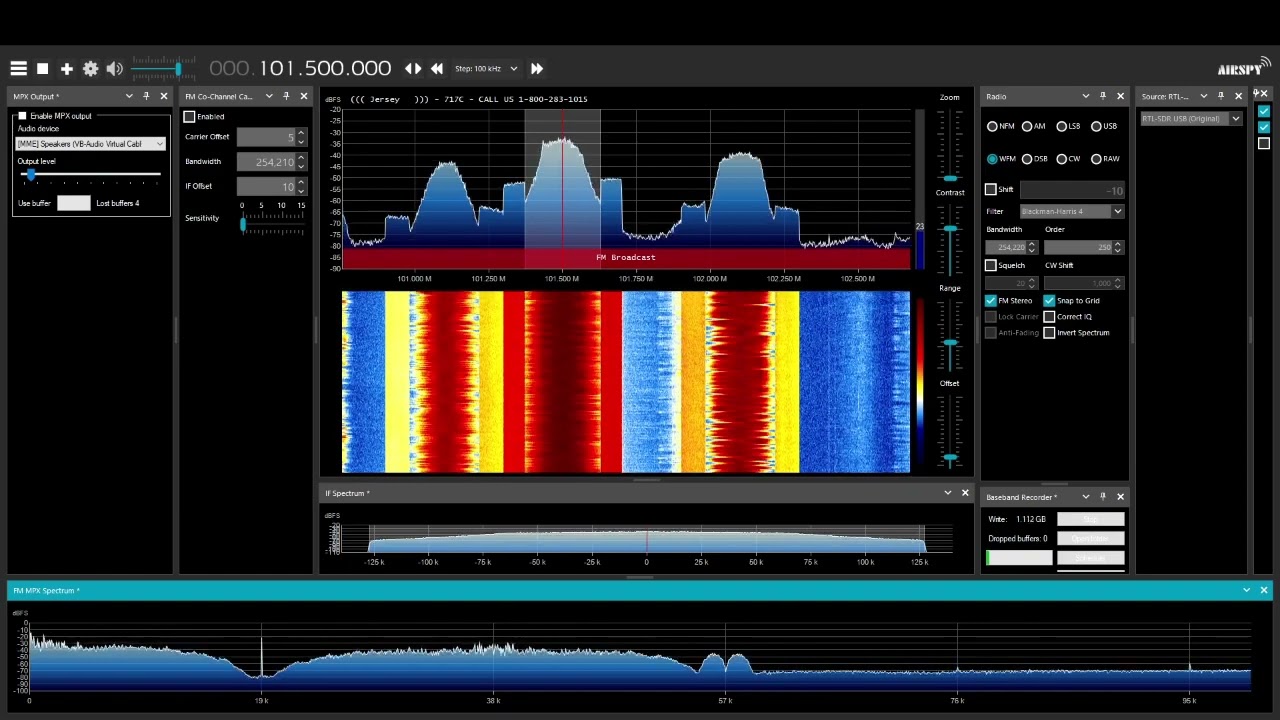The width and height of the screenshot is (1280, 720).
Task: Open RTL-SDR USB source dropdown
Action: point(1191,118)
